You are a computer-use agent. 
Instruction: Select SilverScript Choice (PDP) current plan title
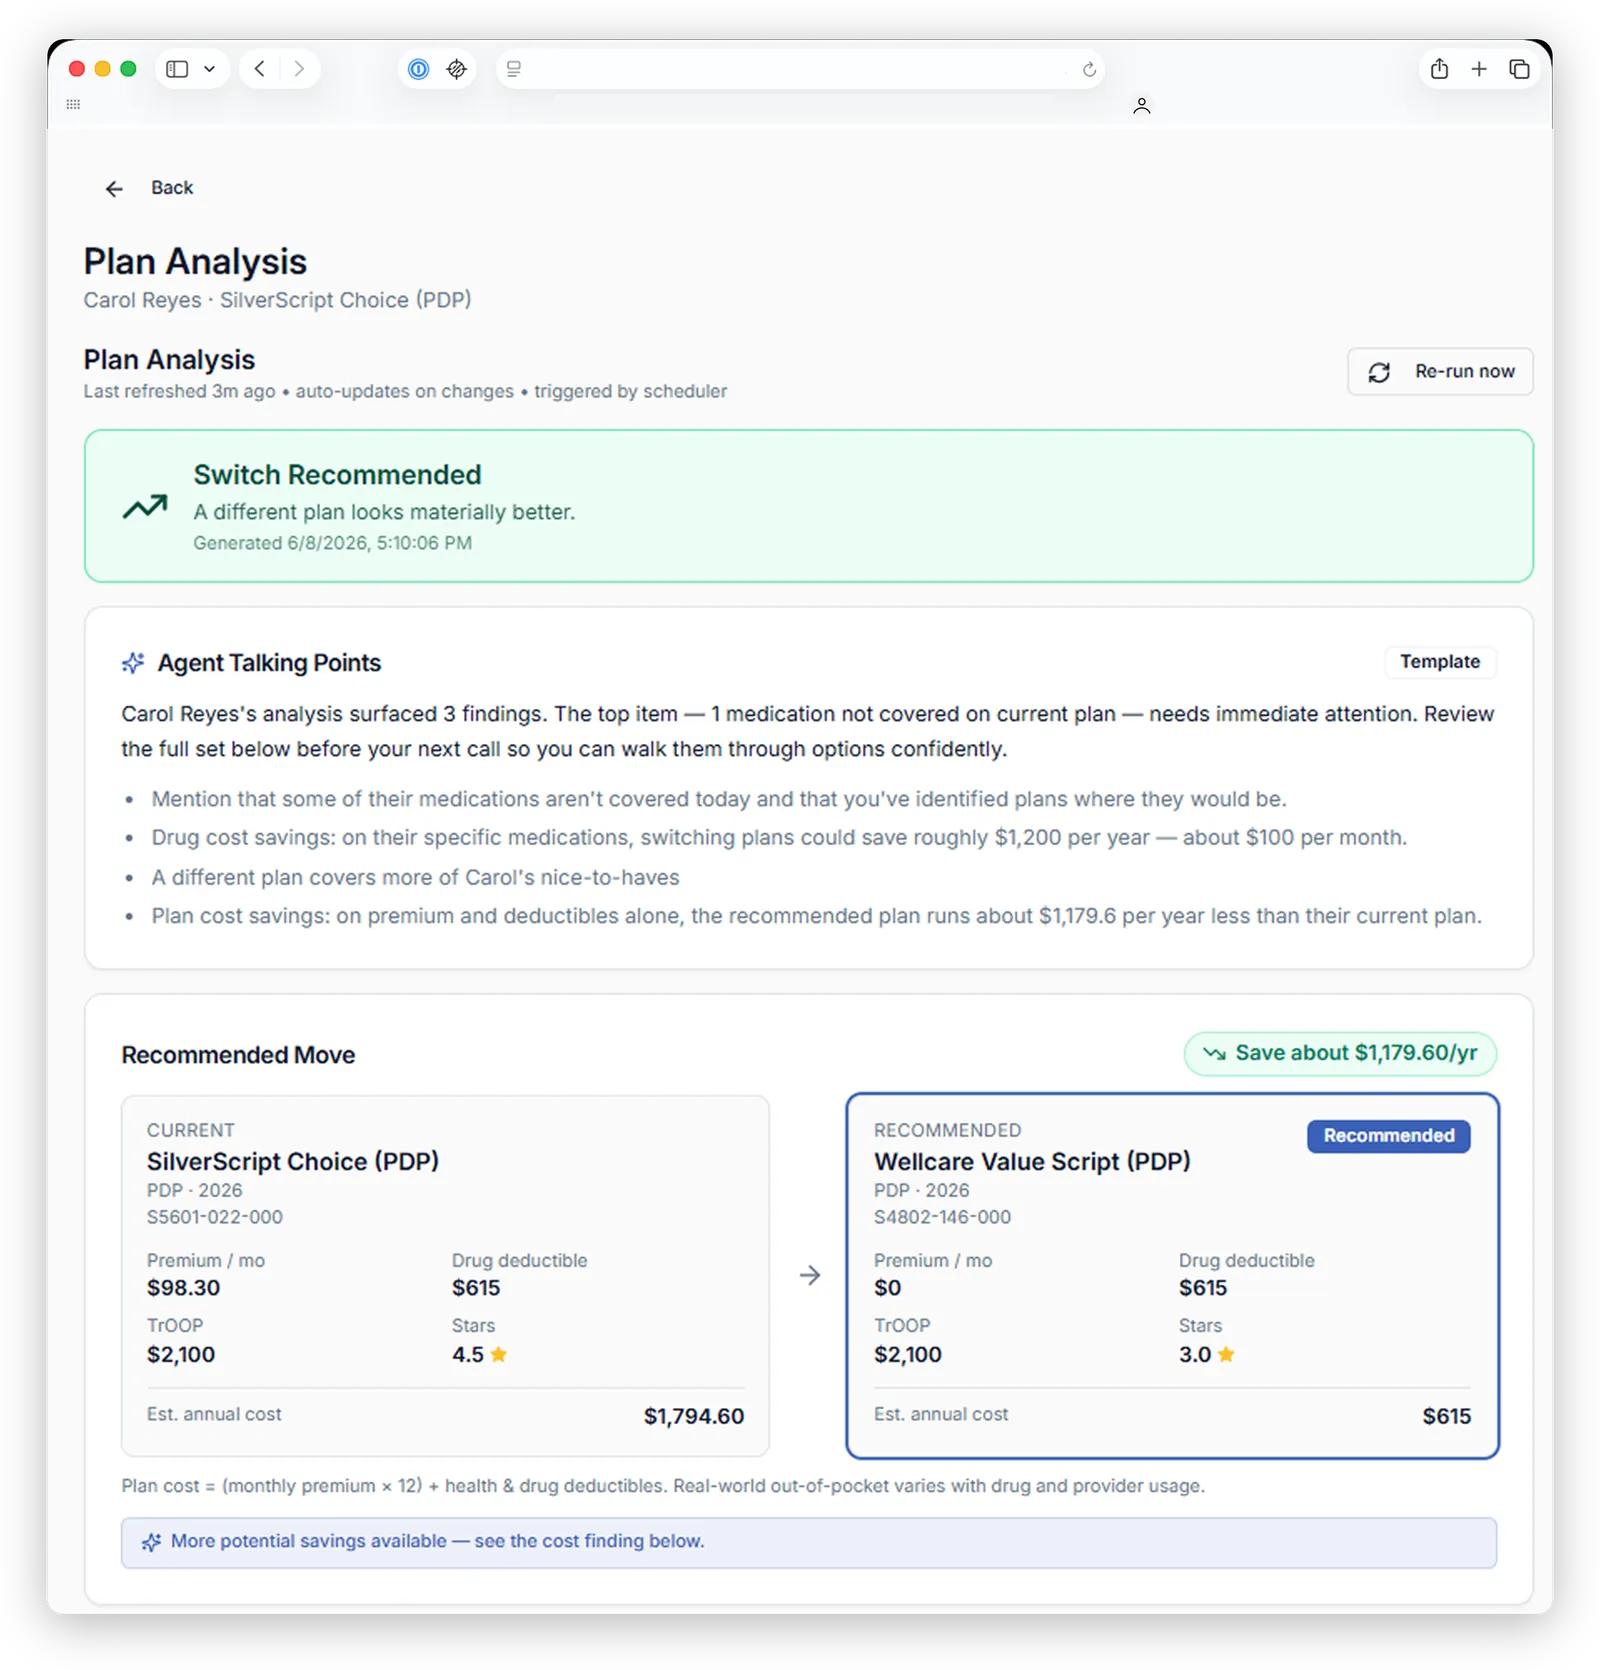pyautogui.click(x=293, y=1162)
